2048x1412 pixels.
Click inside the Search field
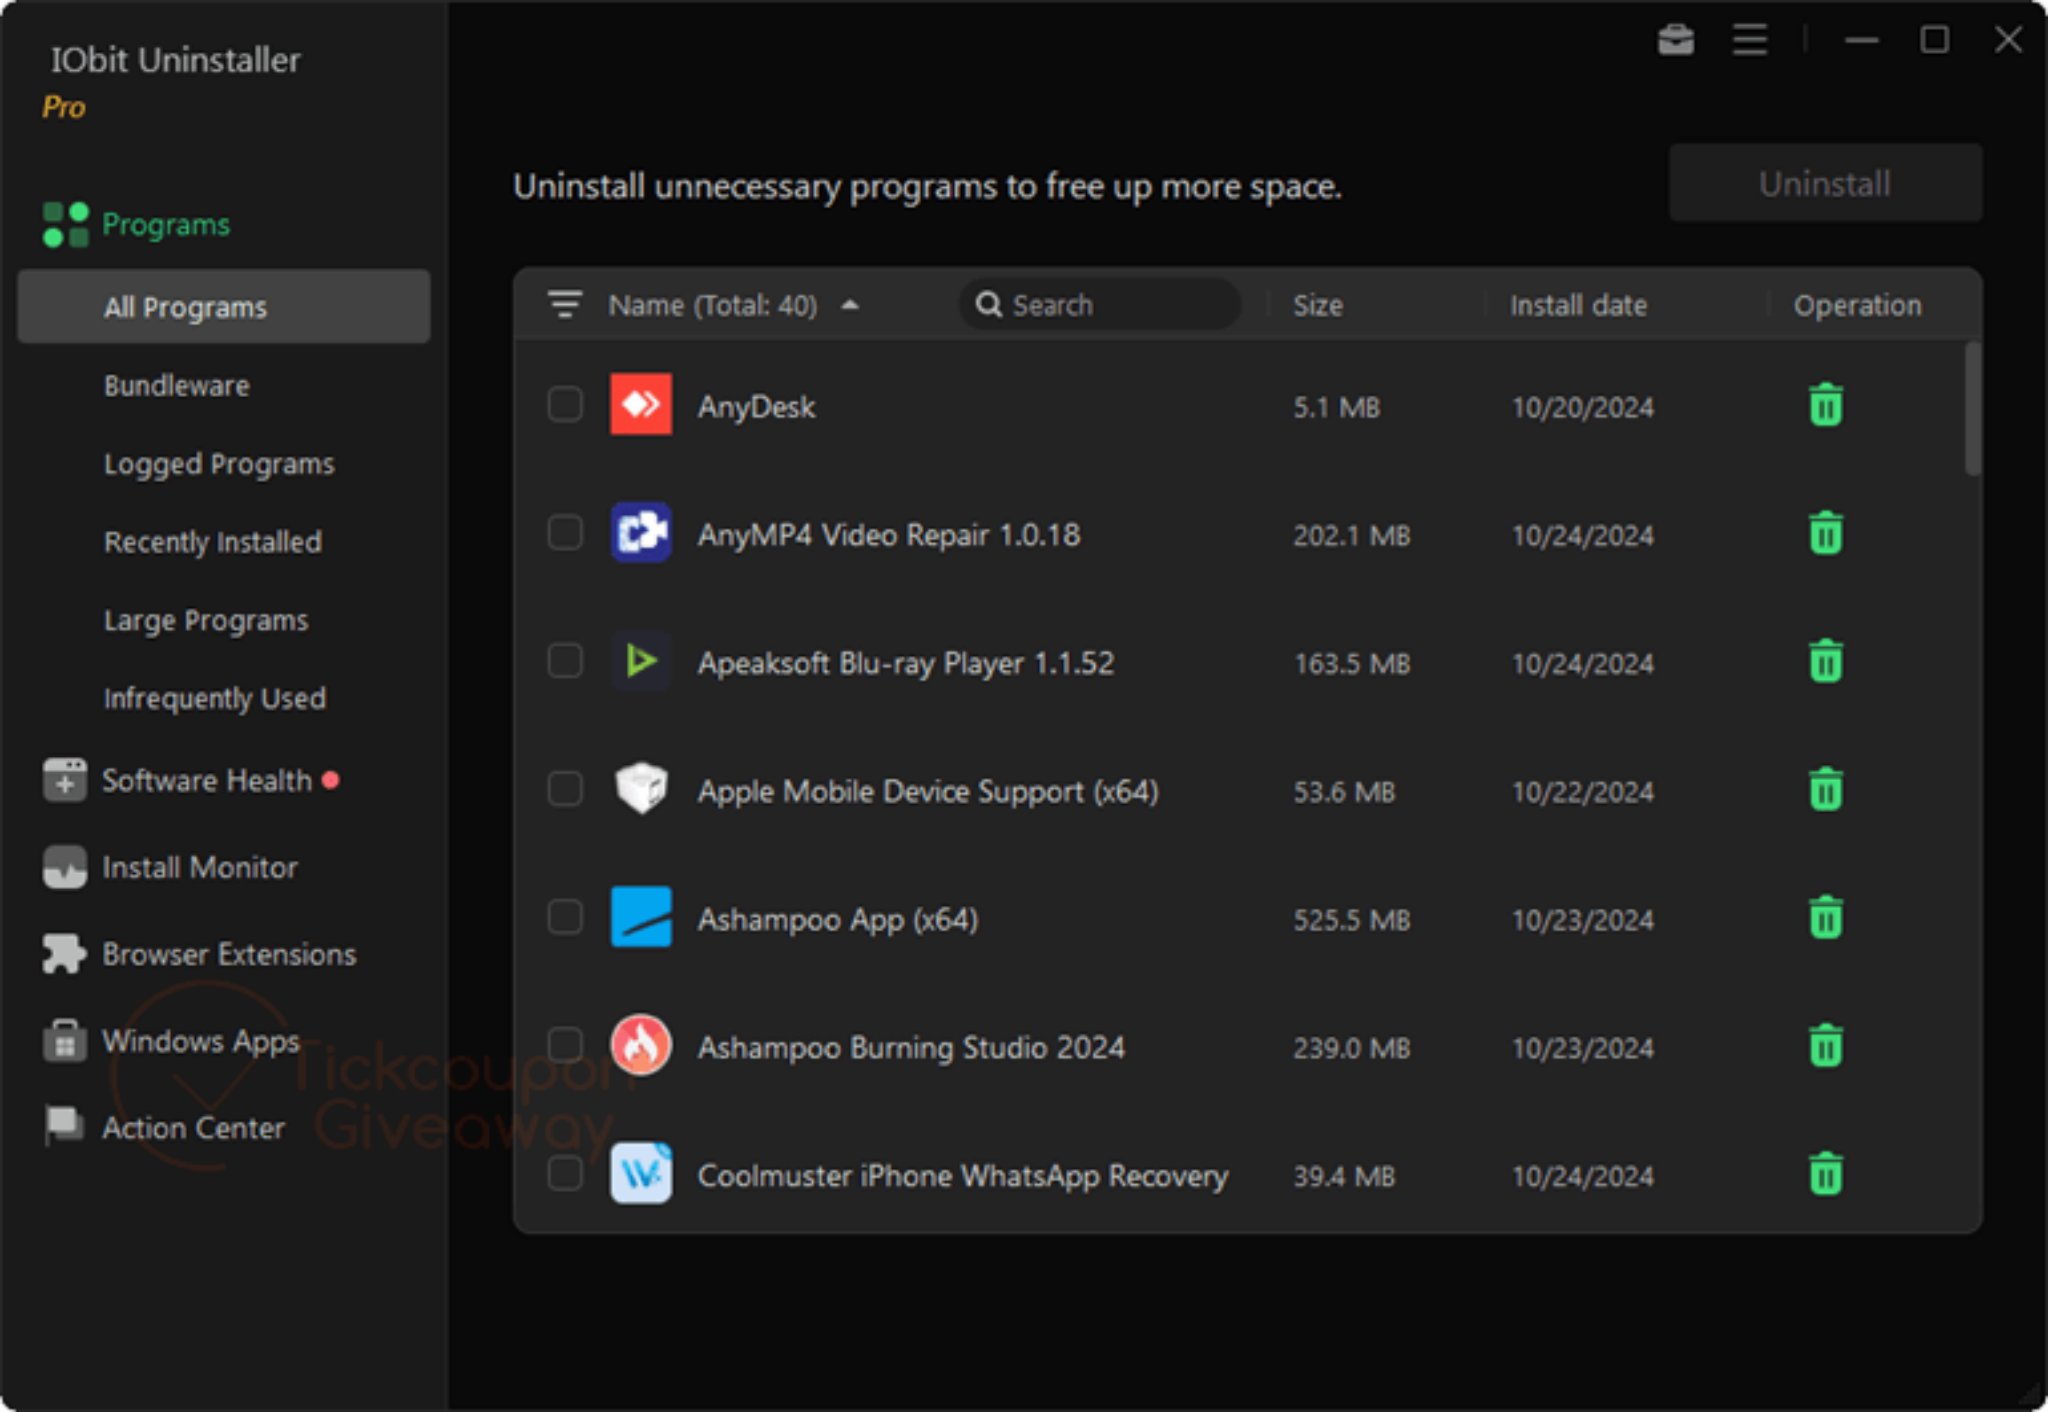(1100, 305)
